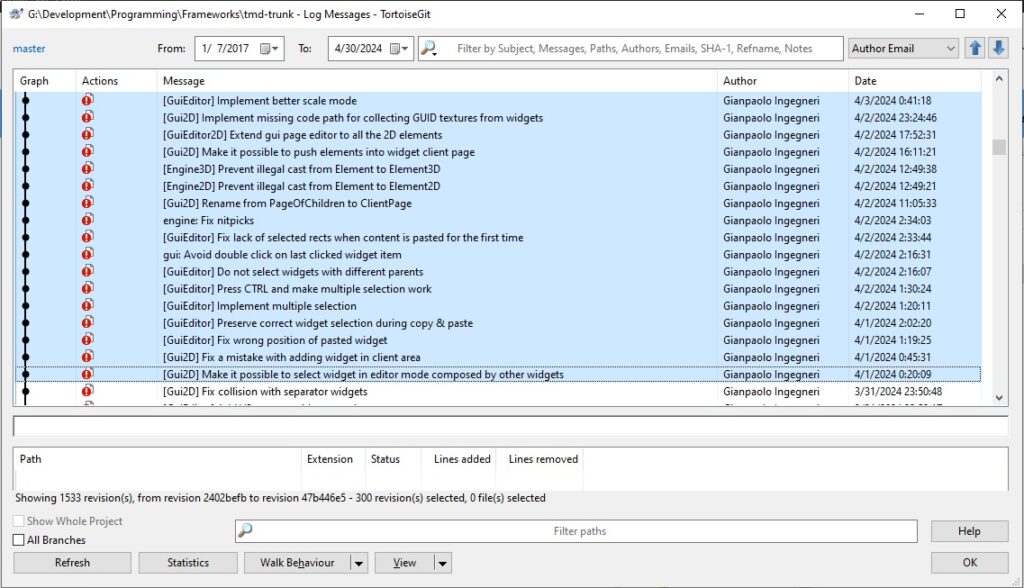
Task: Click the View button
Action: 404,563
